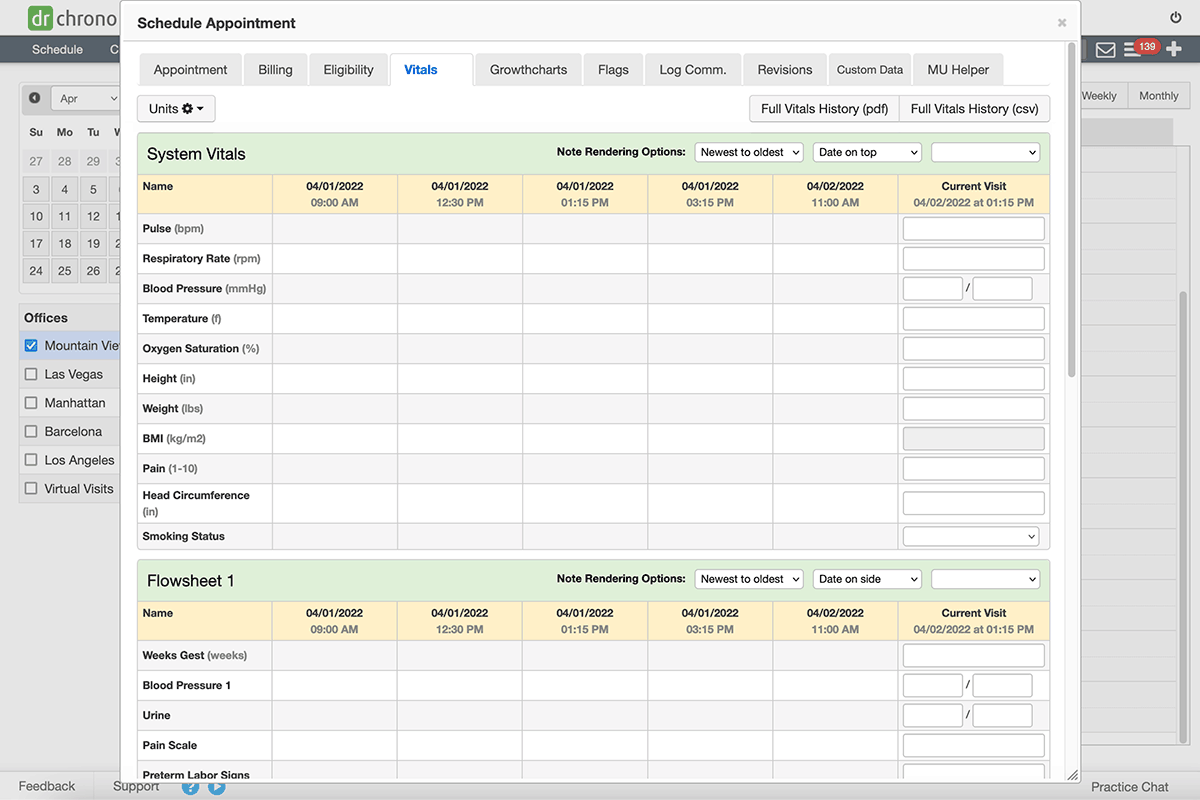The image size is (1200, 800).
Task: Click the Height input field
Action: pos(974,379)
